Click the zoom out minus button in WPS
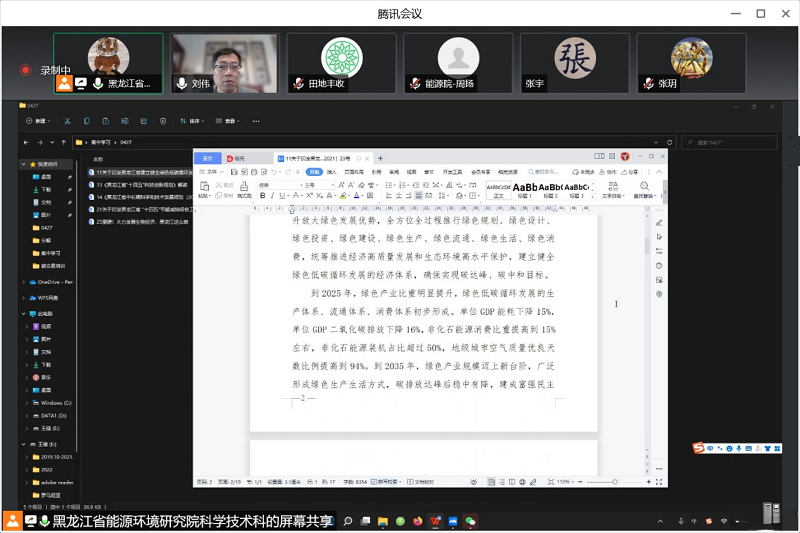This screenshot has height=533, width=800. [x=580, y=481]
